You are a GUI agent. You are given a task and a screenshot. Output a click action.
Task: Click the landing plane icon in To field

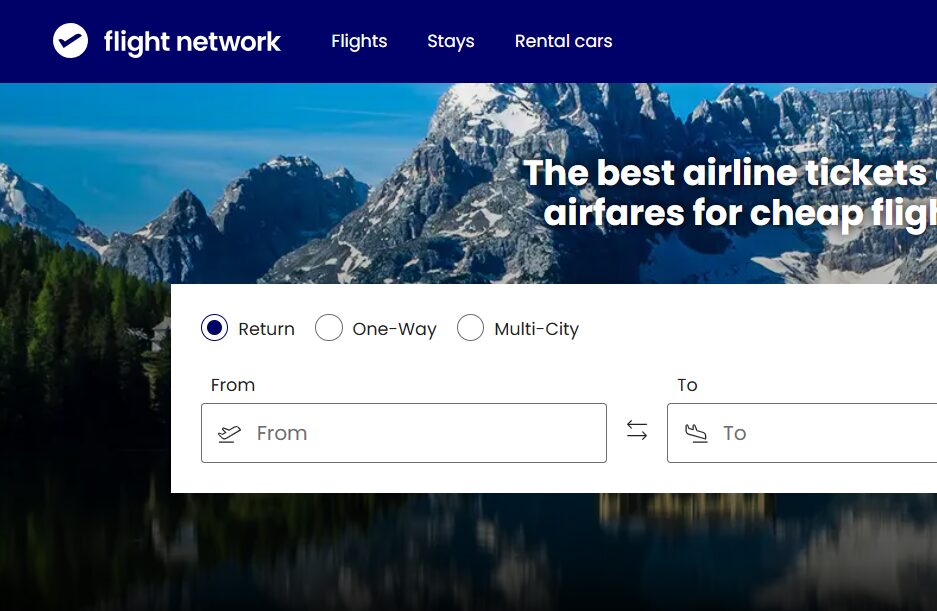696,433
